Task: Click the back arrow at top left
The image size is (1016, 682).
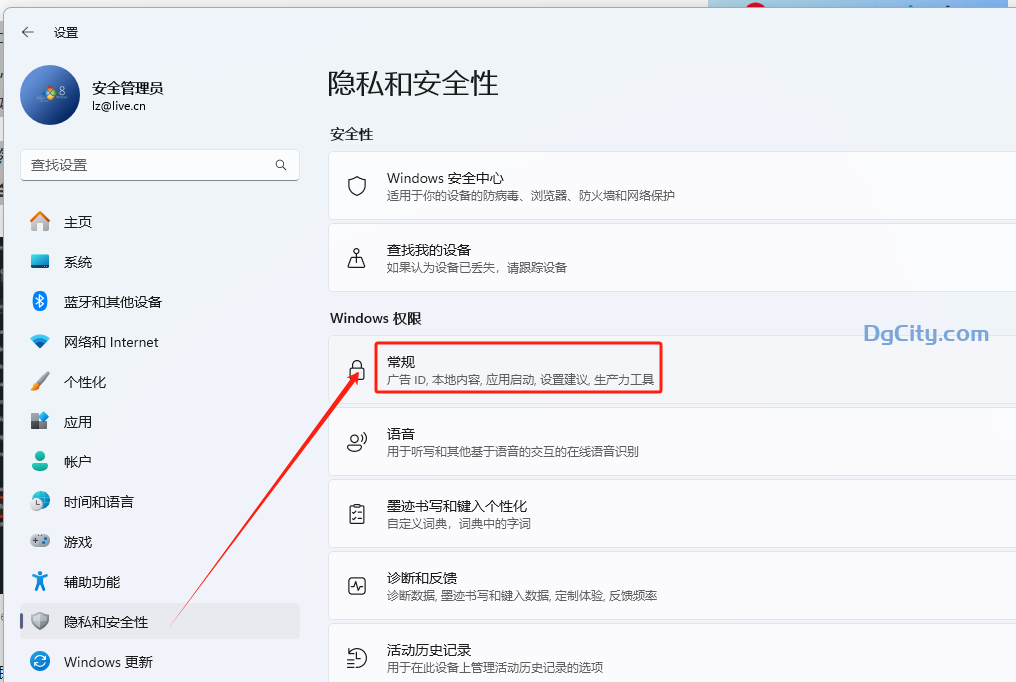Action: click(27, 32)
